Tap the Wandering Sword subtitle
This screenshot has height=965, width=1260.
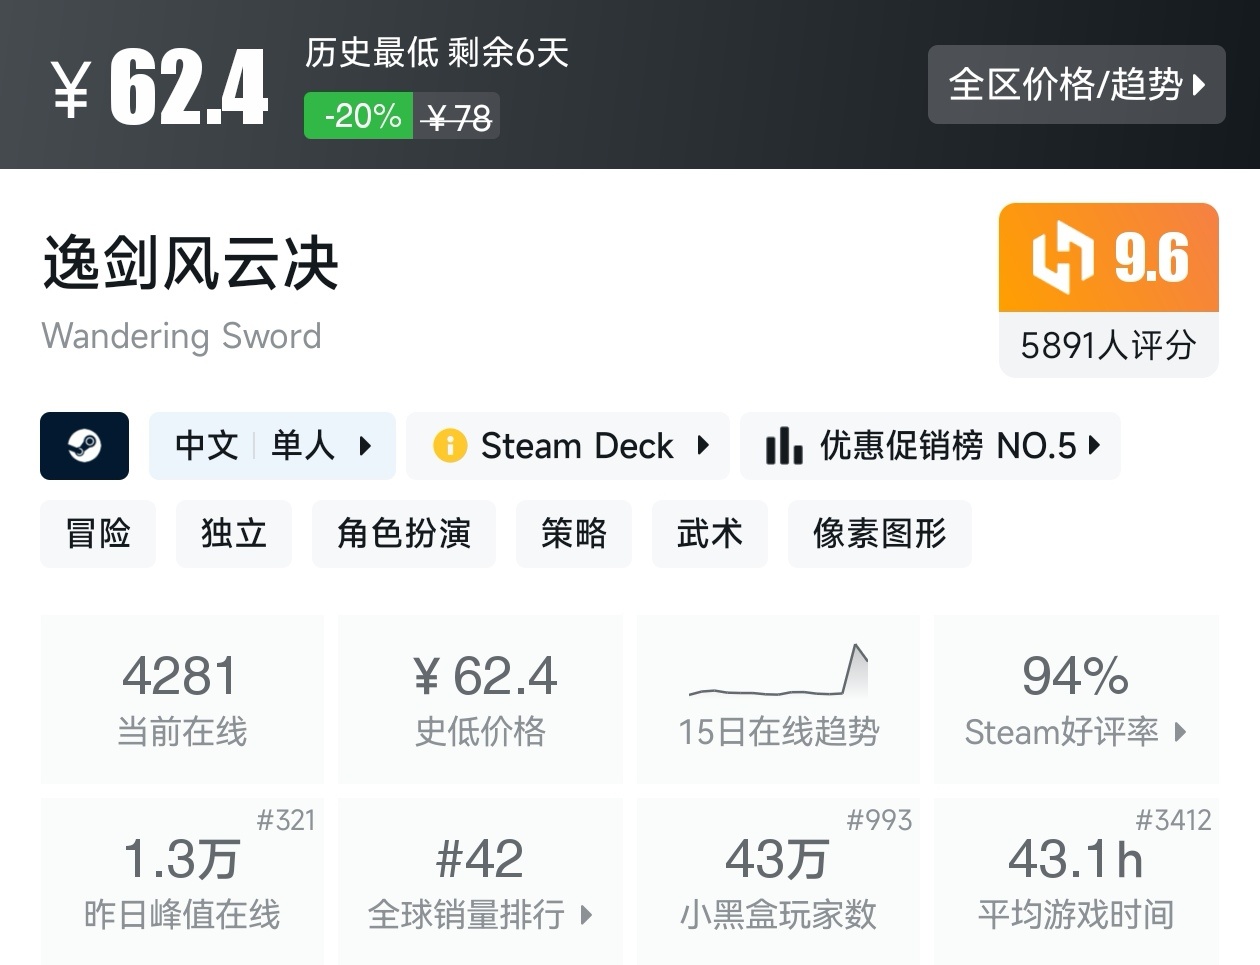pyautogui.click(x=182, y=336)
